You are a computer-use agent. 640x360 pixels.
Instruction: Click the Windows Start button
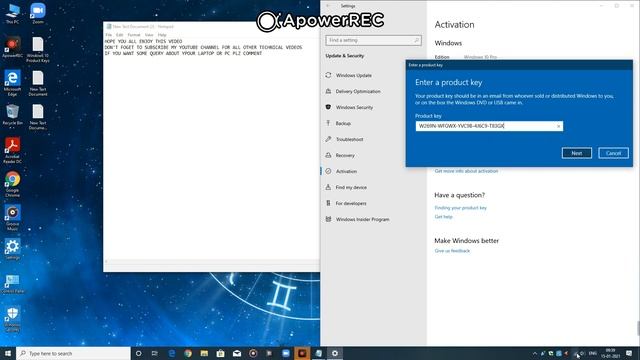[8, 353]
